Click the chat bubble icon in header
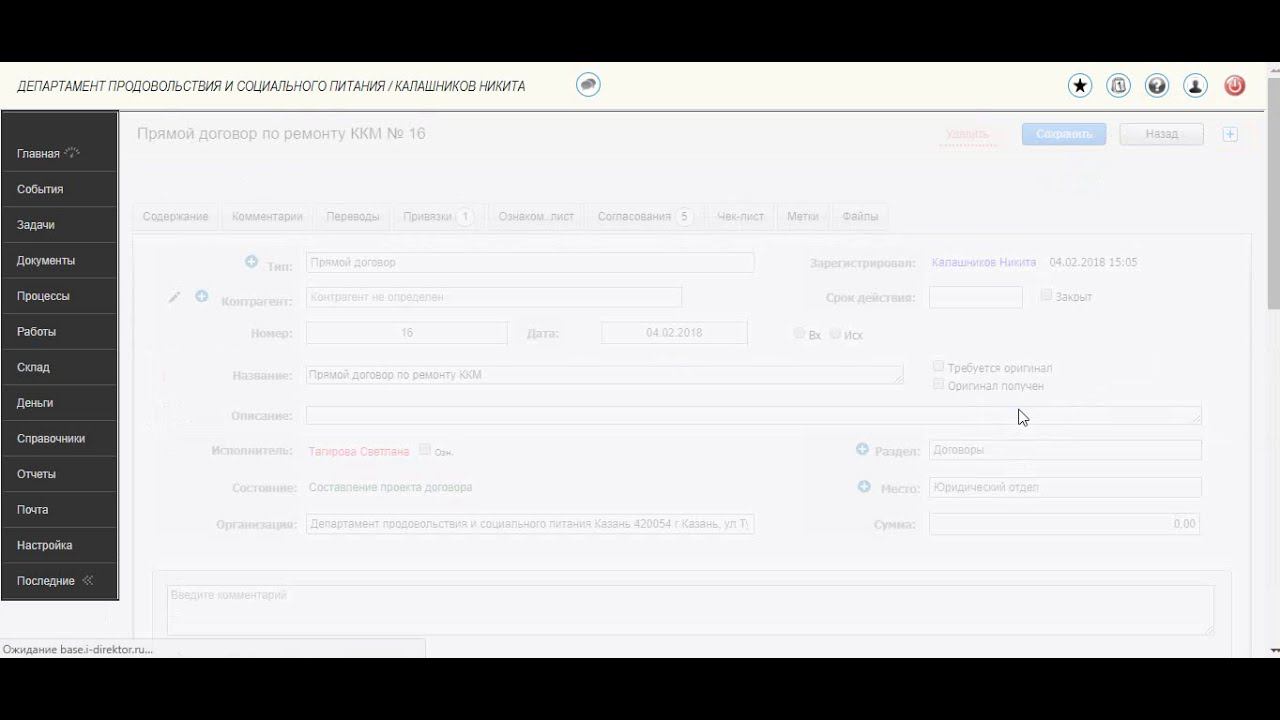 click(589, 85)
